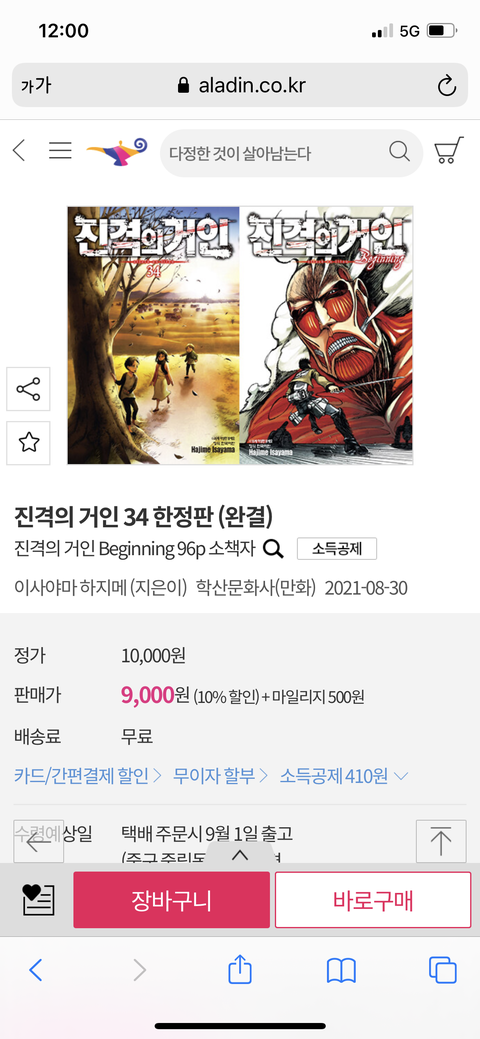Pull up the bottom panel chevron

tap(240, 854)
